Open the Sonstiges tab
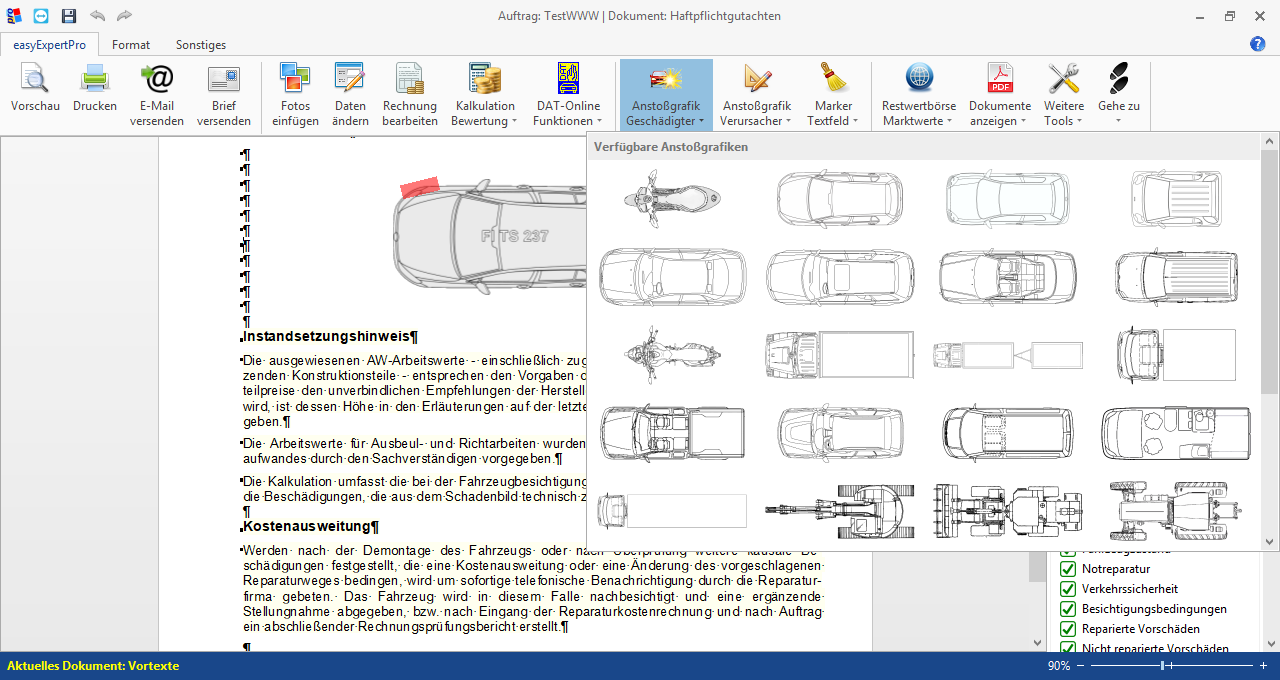The image size is (1280, 680). pyautogui.click(x=201, y=45)
